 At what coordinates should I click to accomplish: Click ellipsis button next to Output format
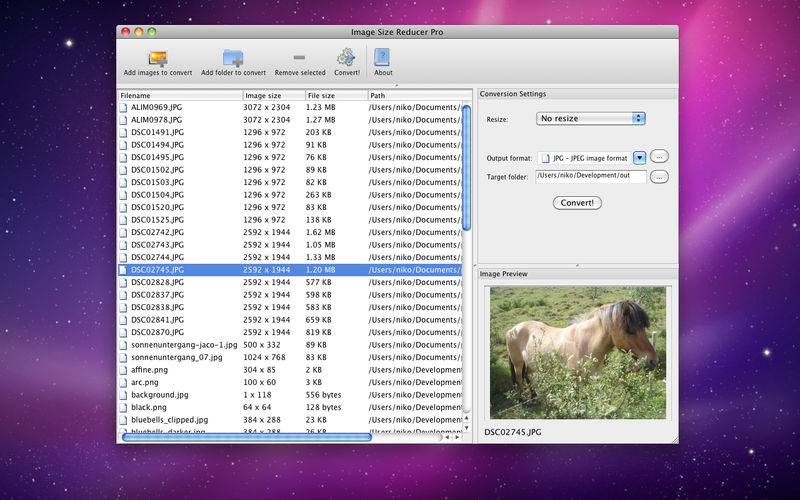click(659, 157)
